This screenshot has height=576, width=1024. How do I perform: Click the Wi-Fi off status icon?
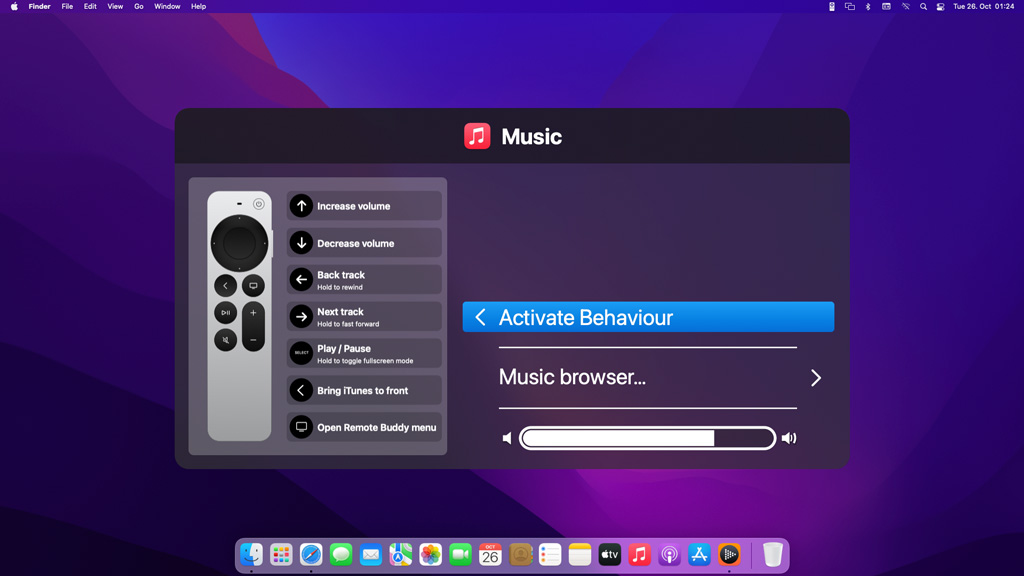pos(905,7)
